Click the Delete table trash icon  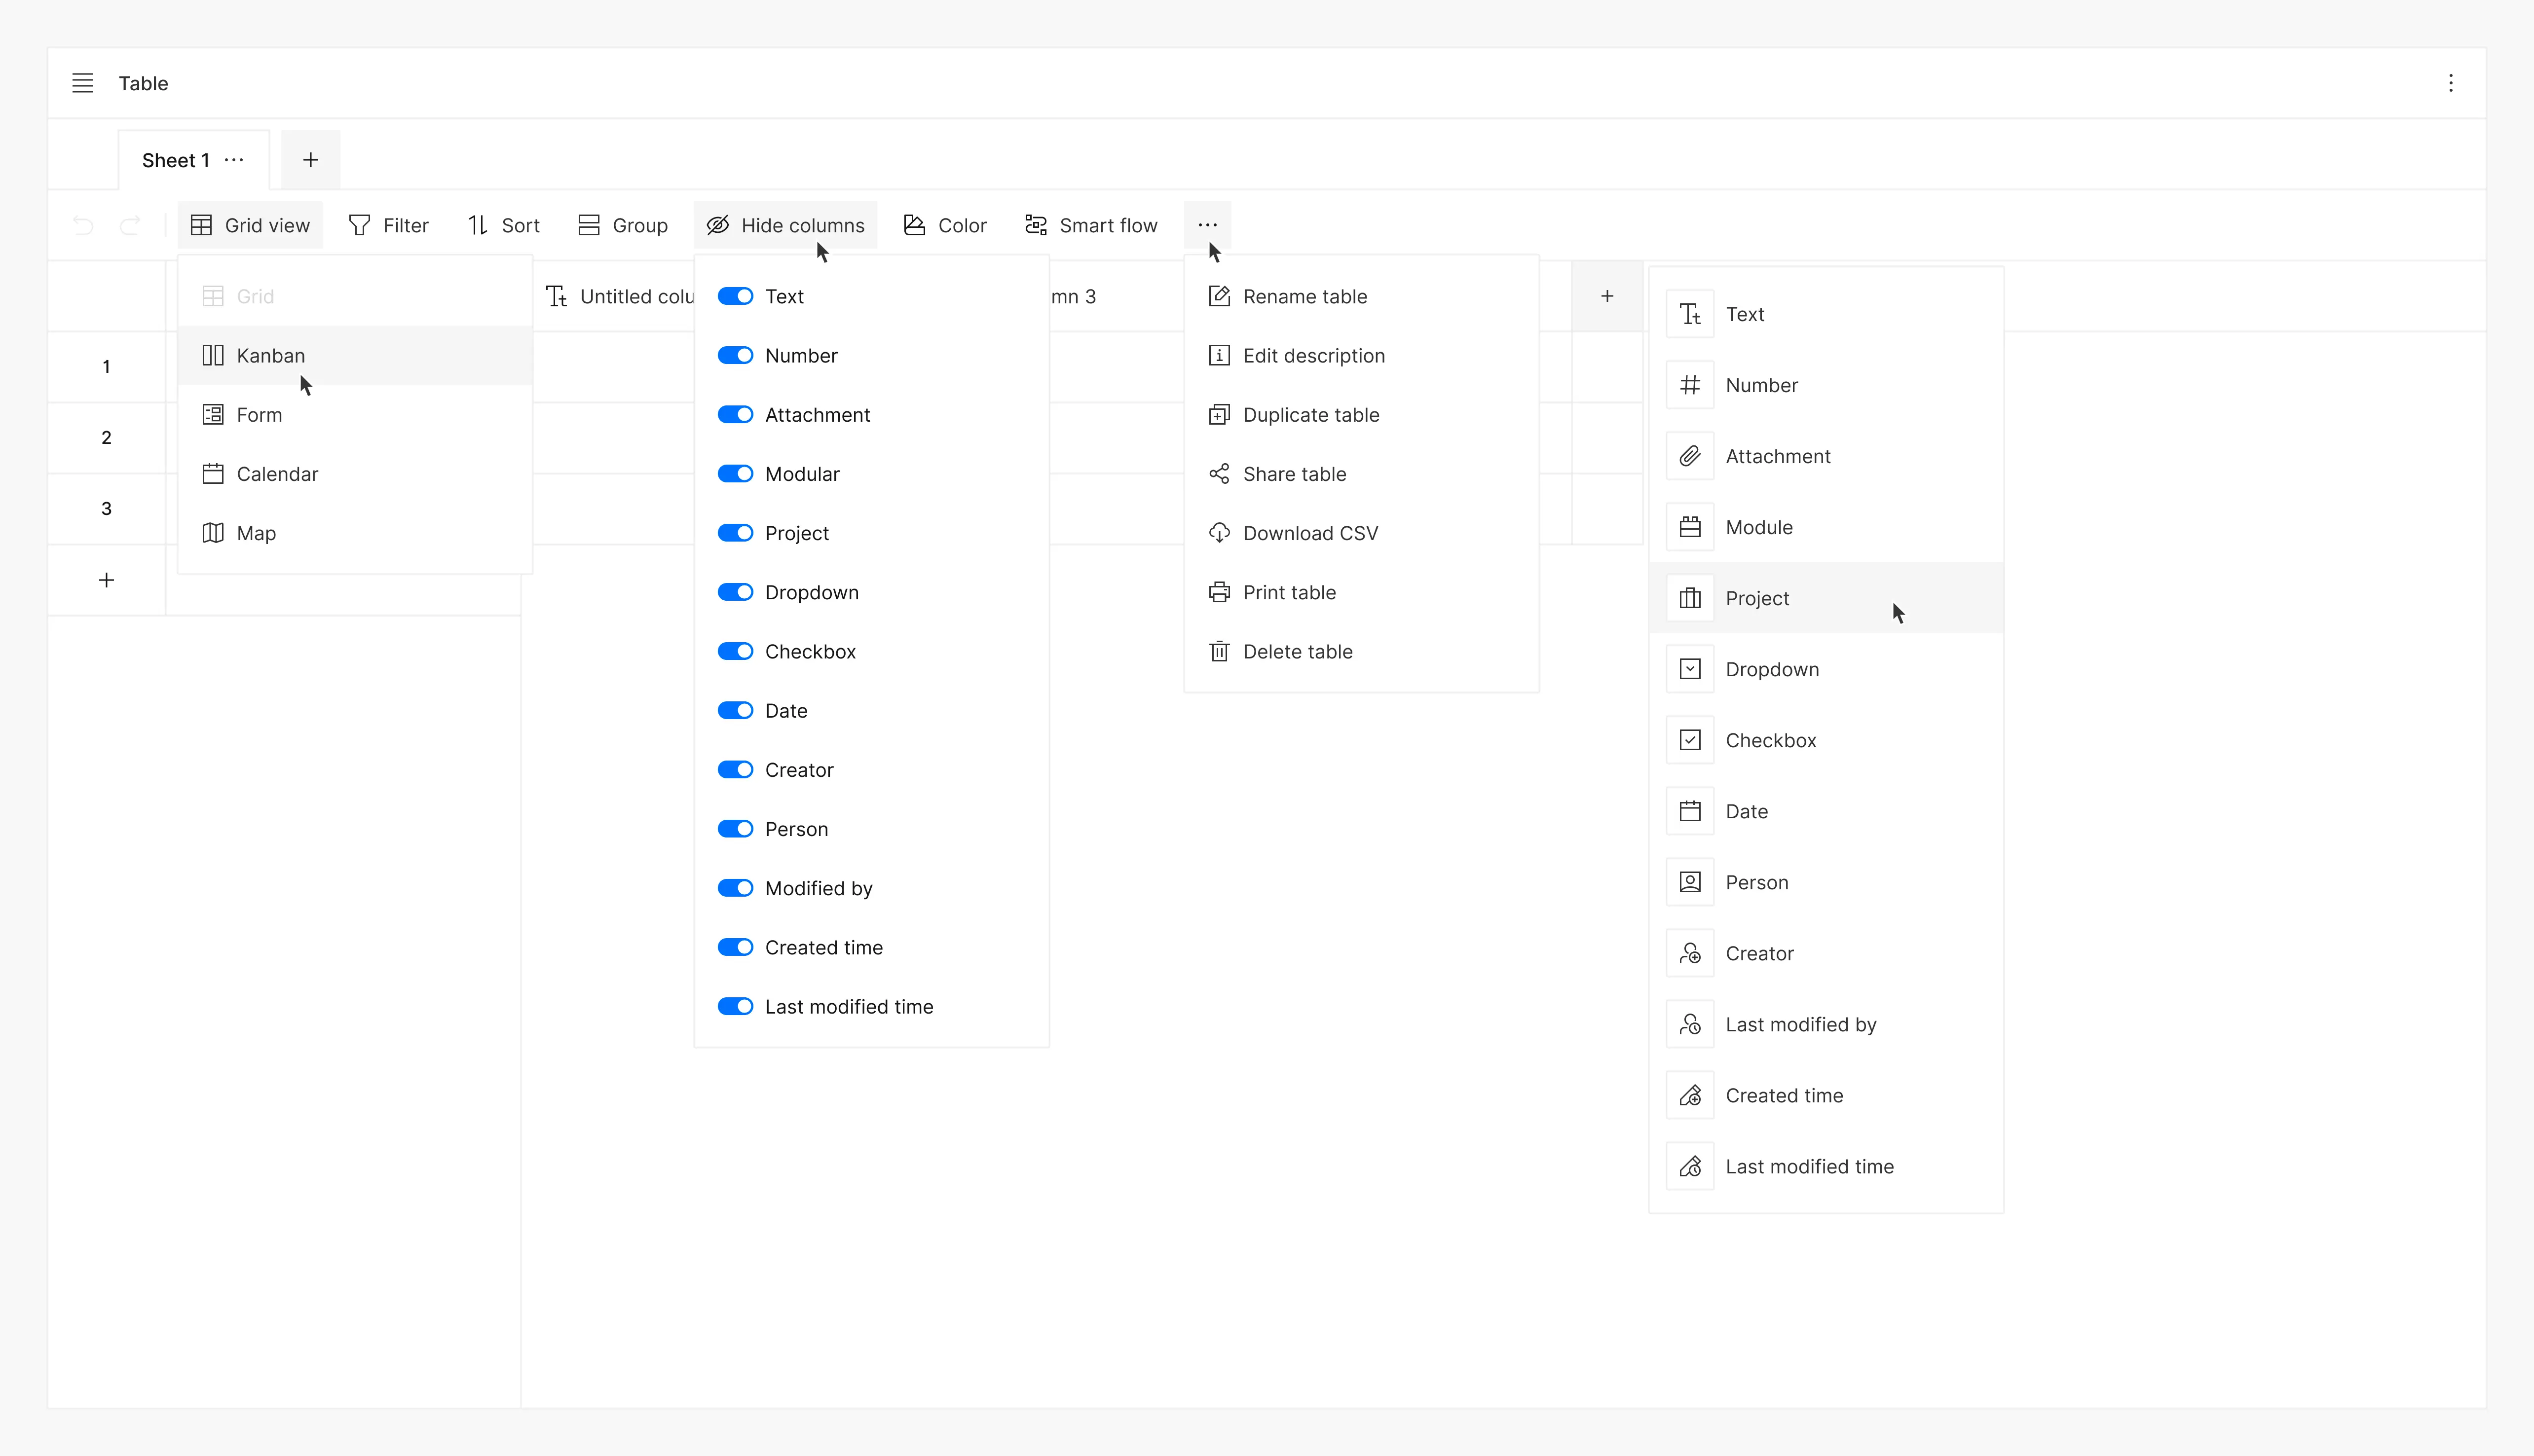pyautogui.click(x=1219, y=652)
